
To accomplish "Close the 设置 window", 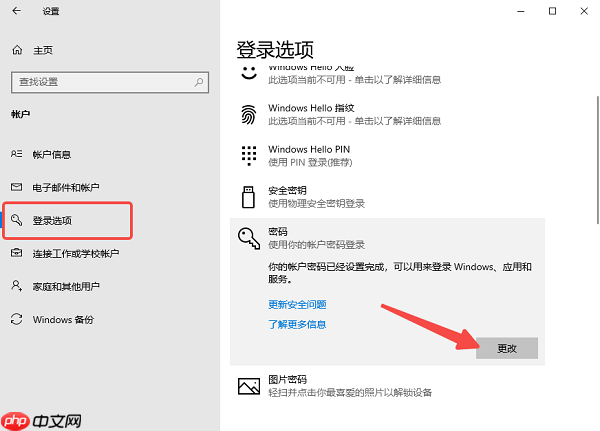I will click(x=584, y=11).
